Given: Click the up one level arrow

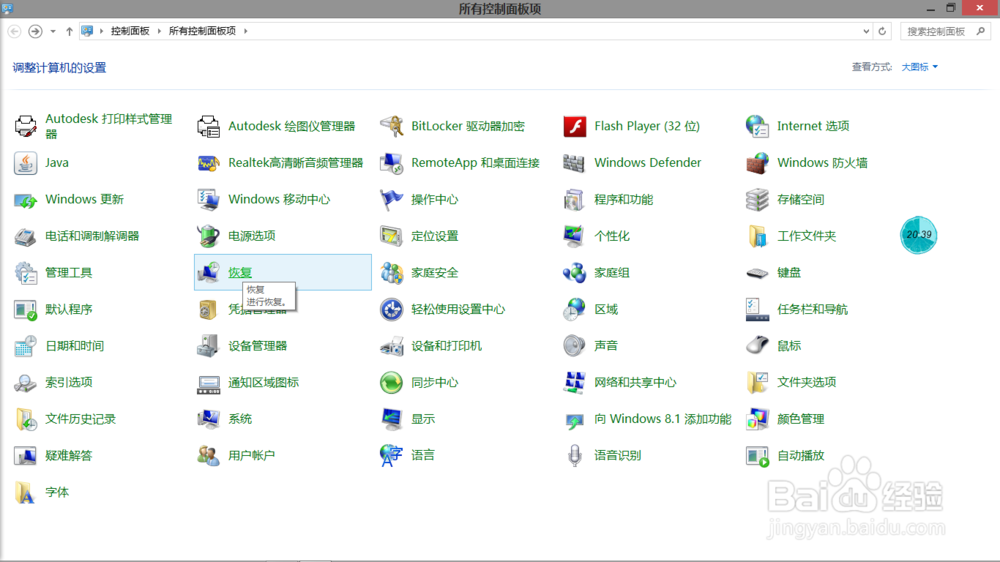Looking at the screenshot, I should click(70, 31).
